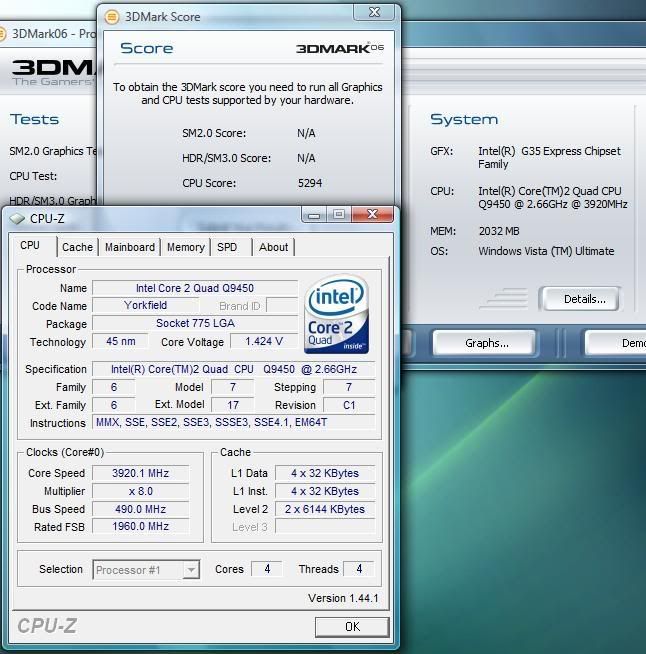This screenshot has height=654, width=646.
Task: Click the Package field Socket 775 LGA
Action: [x=195, y=323]
